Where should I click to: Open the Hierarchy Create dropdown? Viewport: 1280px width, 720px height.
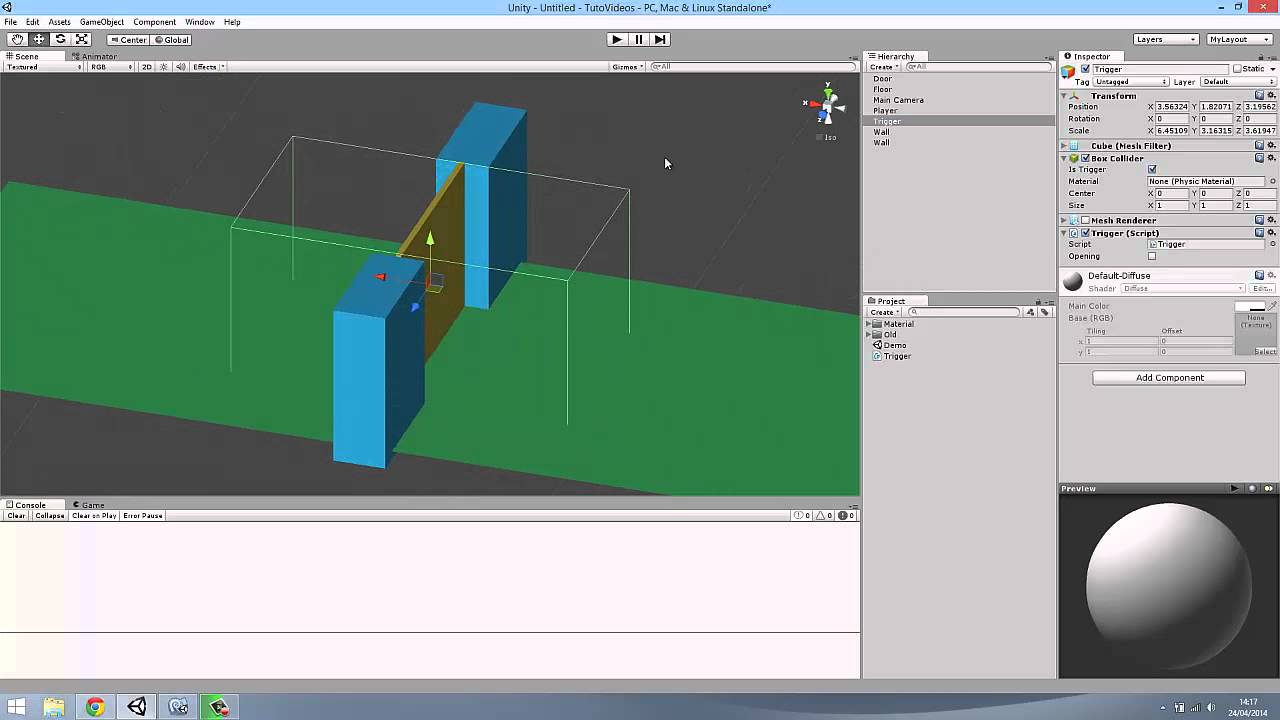pos(883,67)
